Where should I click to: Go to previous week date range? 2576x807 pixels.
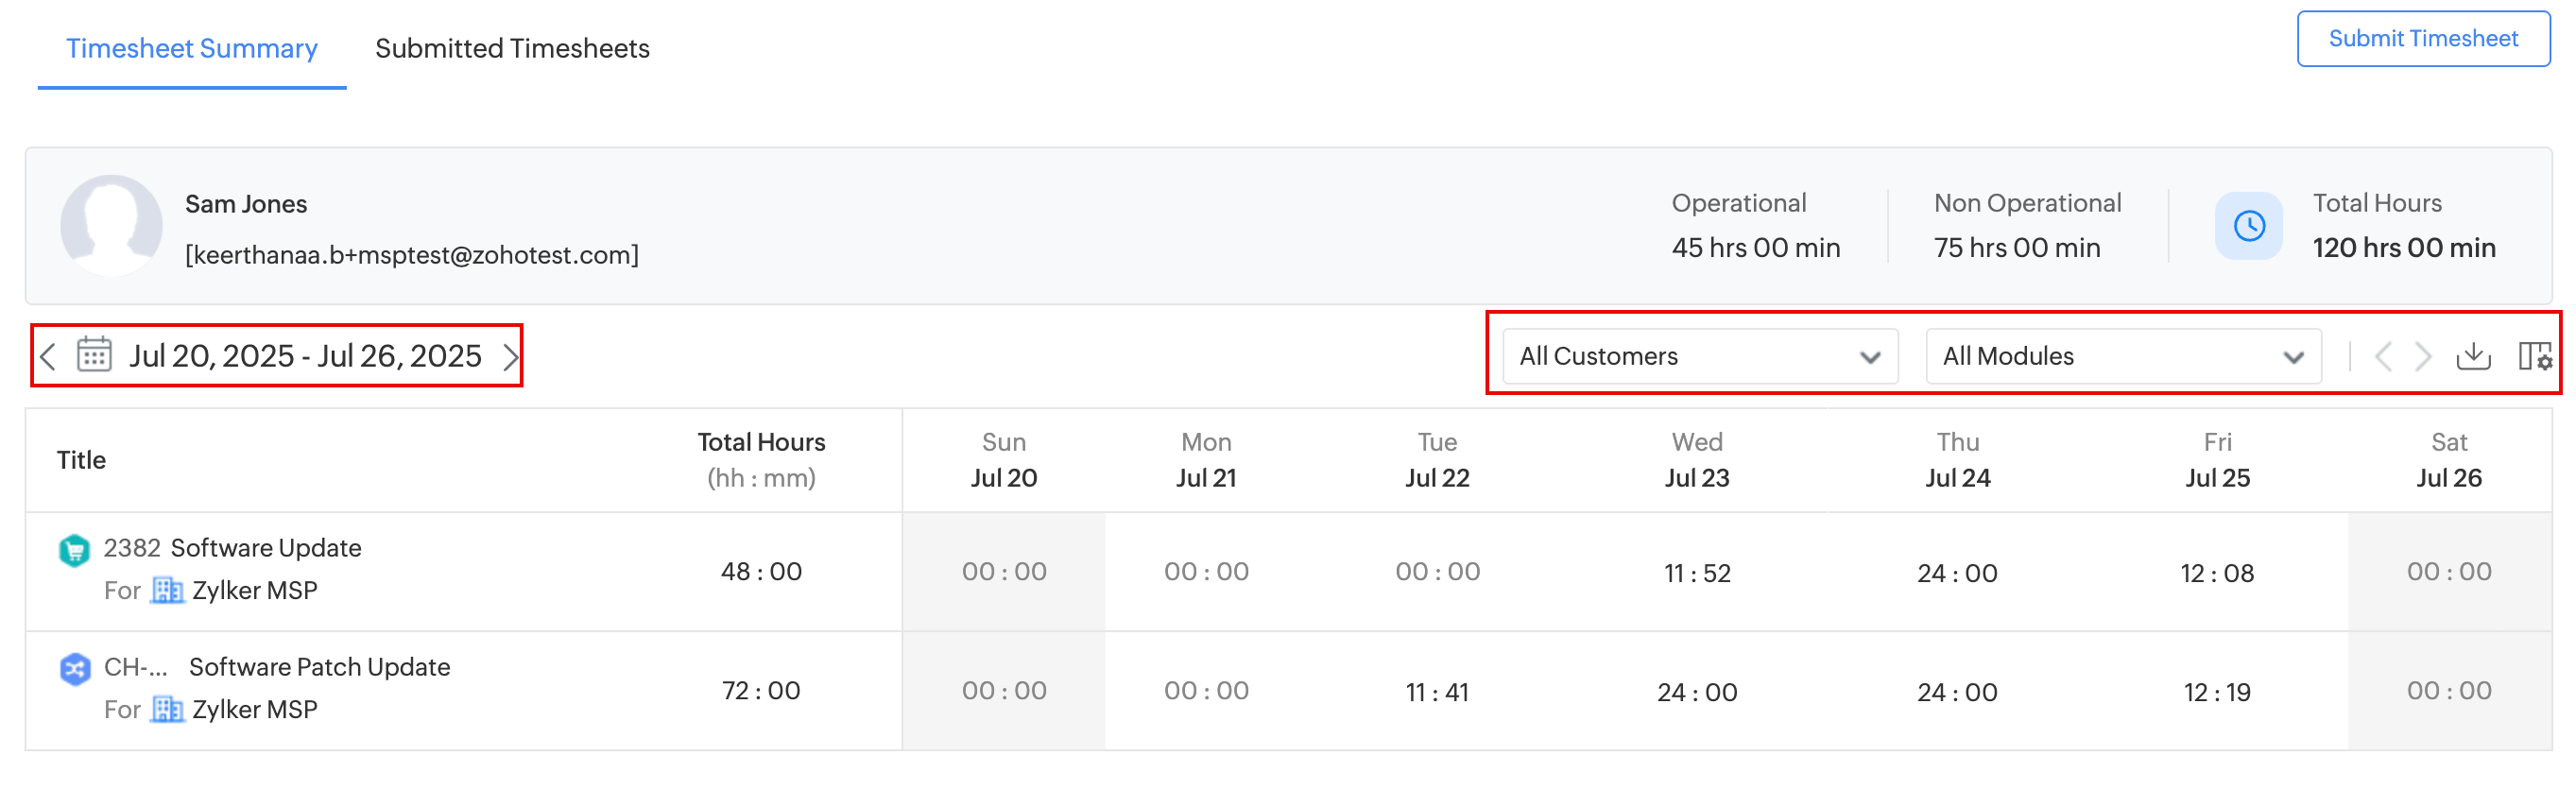48,356
